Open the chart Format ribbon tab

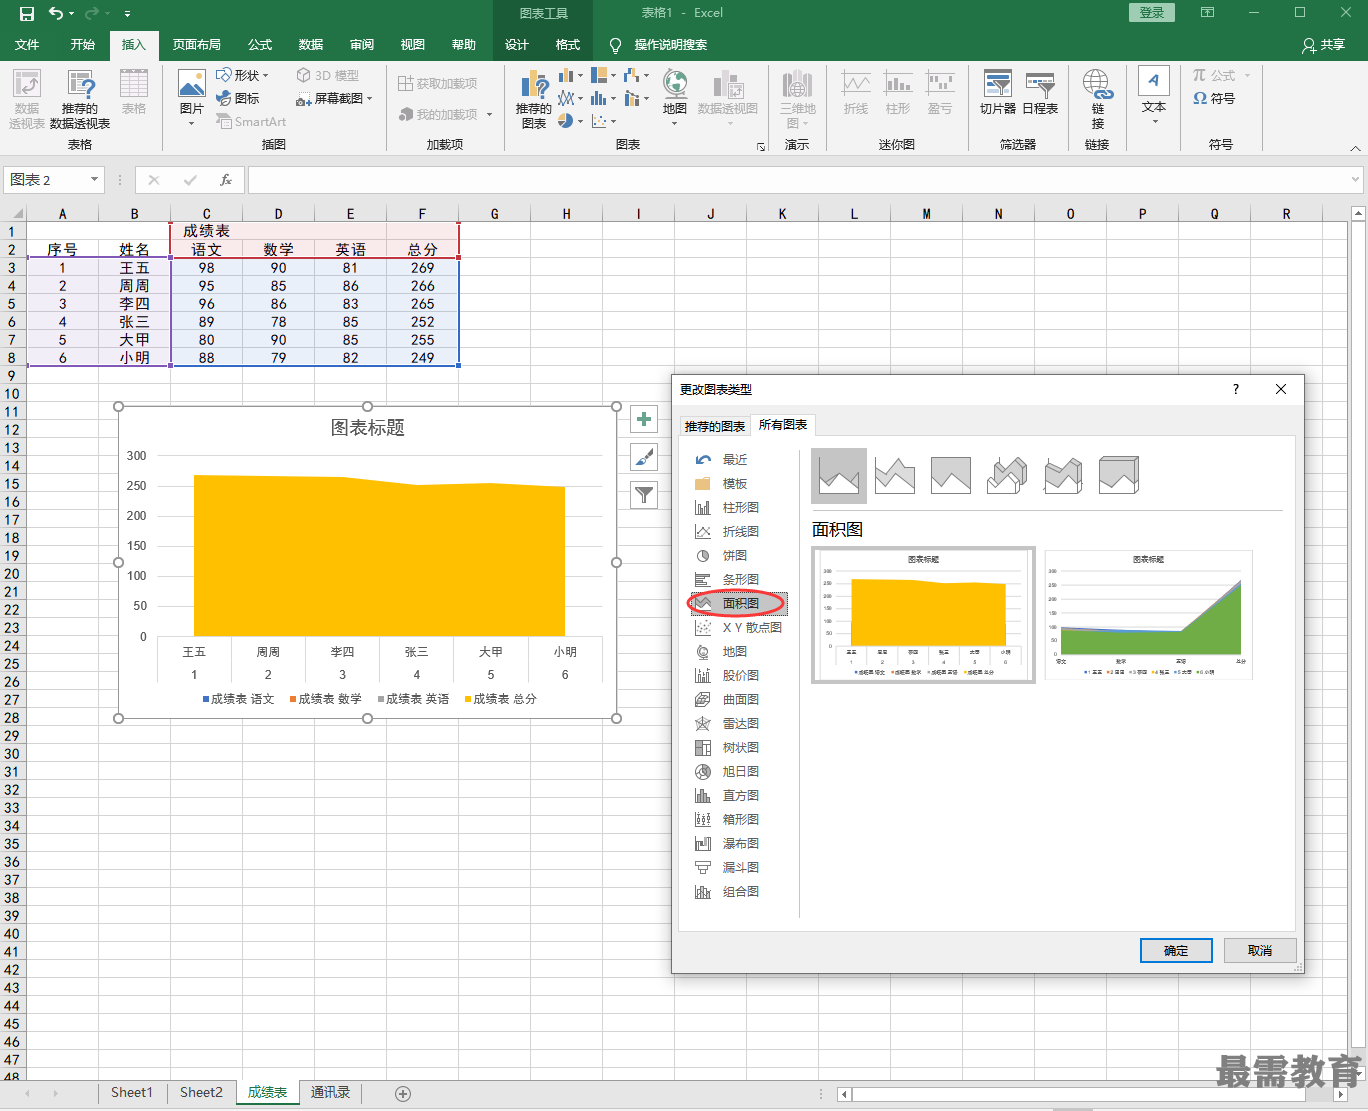tap(568, 45)
